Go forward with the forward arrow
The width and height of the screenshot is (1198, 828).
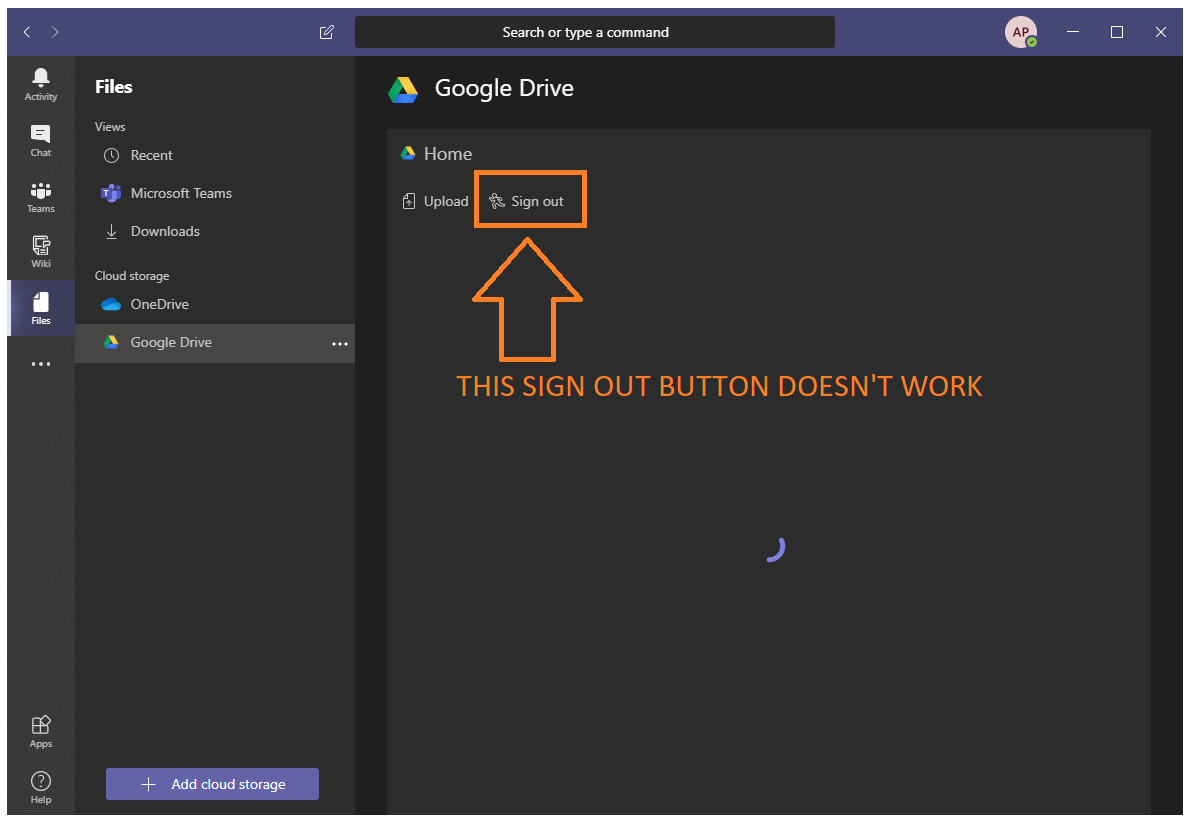point(55,32)
